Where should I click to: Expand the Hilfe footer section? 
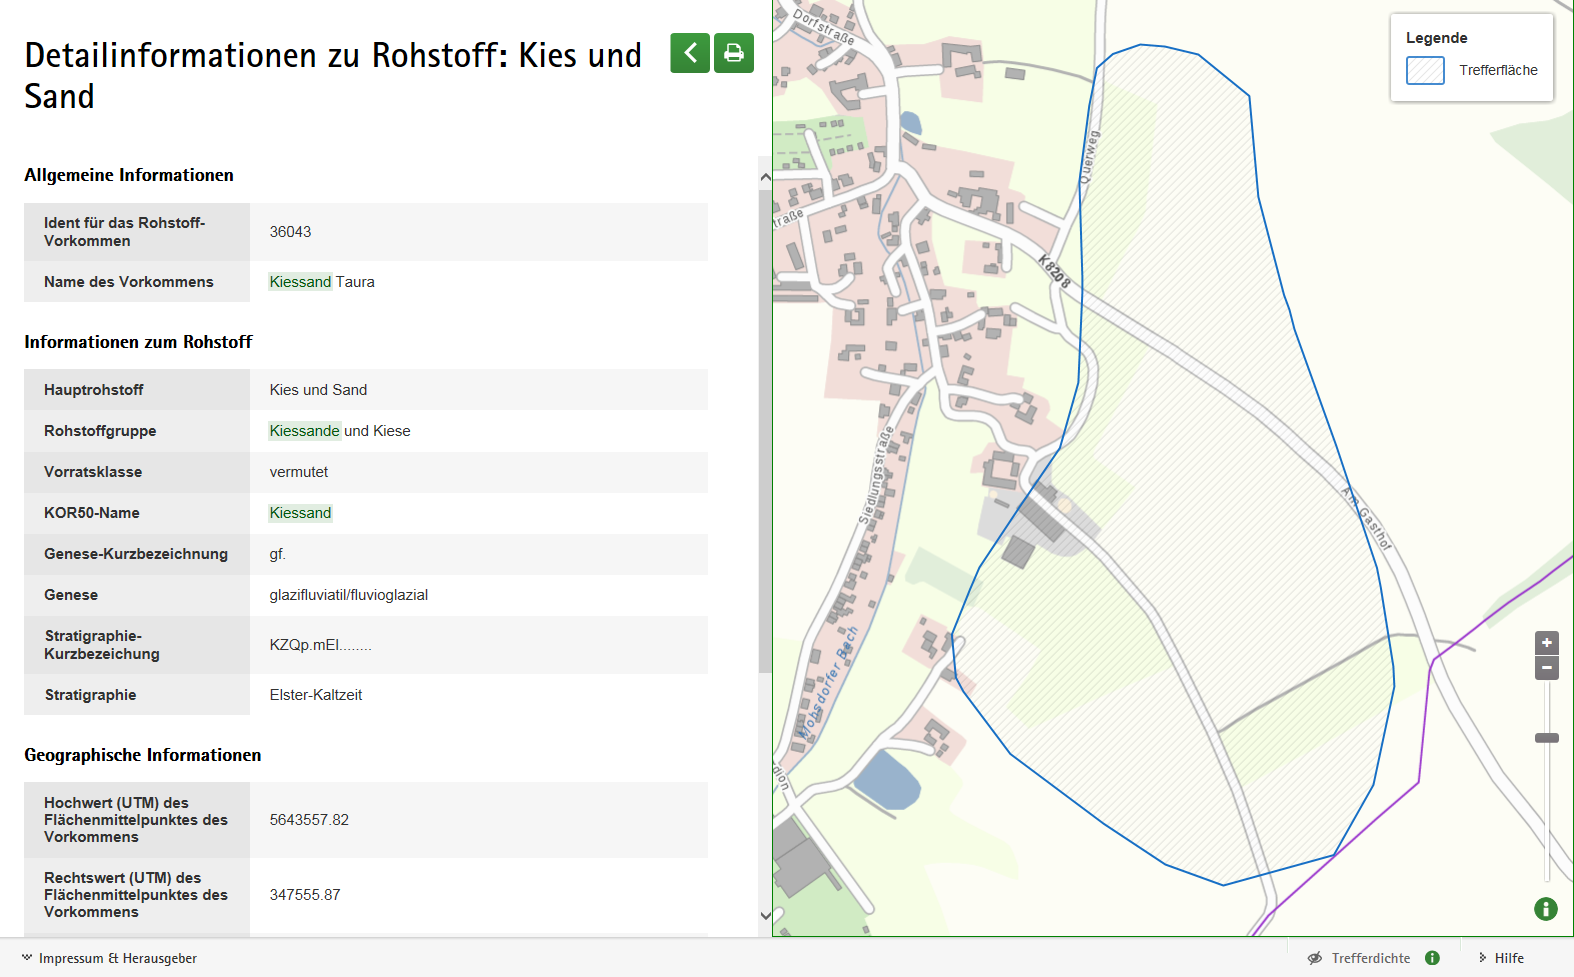tap(1501, 958)
